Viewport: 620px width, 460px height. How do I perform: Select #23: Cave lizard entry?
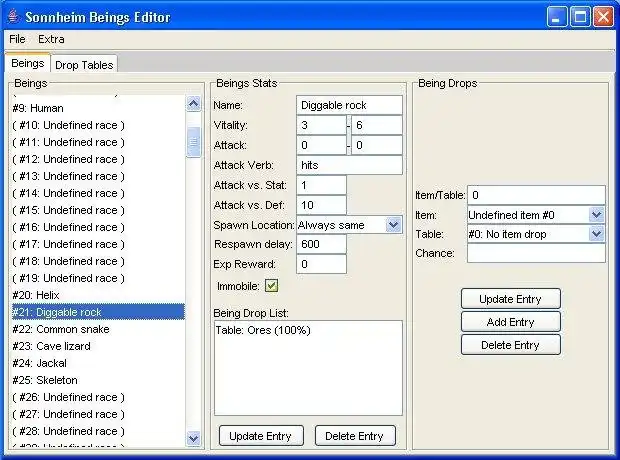98,346
